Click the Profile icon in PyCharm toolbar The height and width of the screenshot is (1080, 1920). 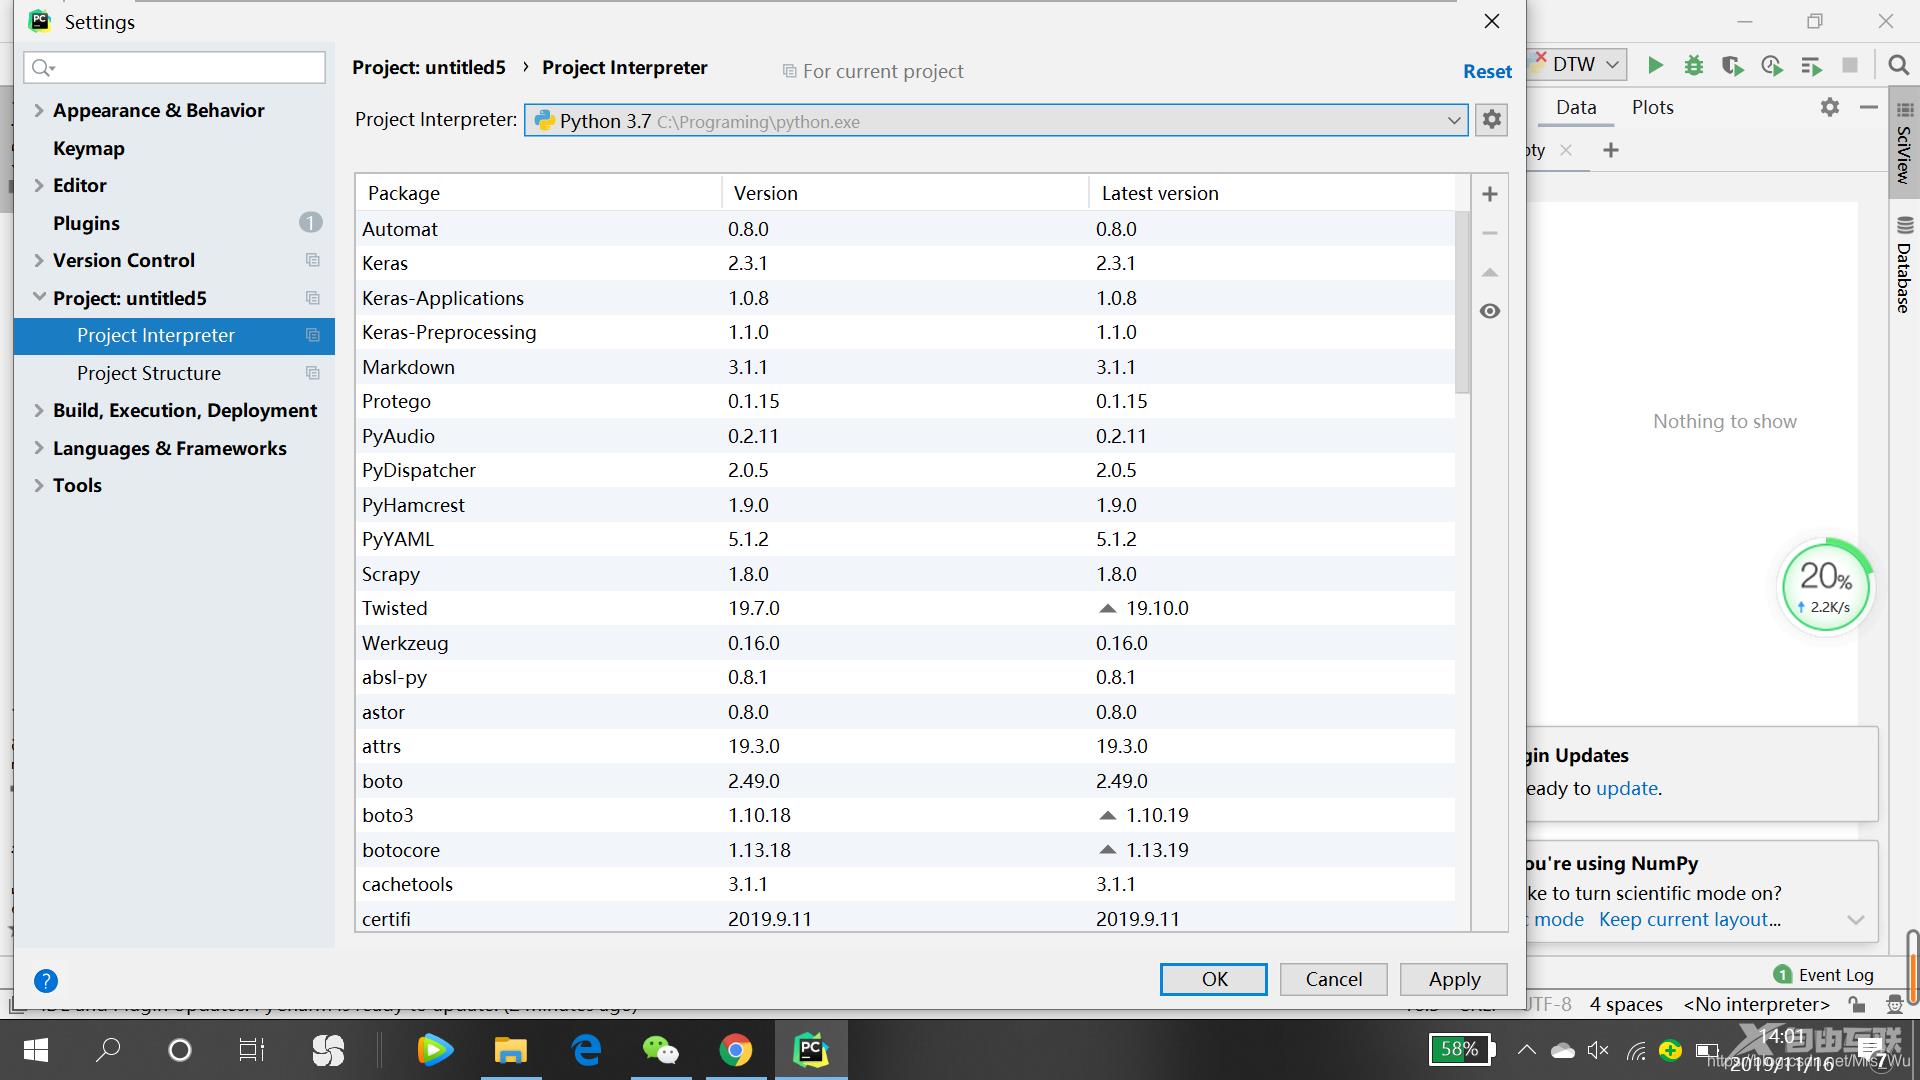tap(1772, 65)
